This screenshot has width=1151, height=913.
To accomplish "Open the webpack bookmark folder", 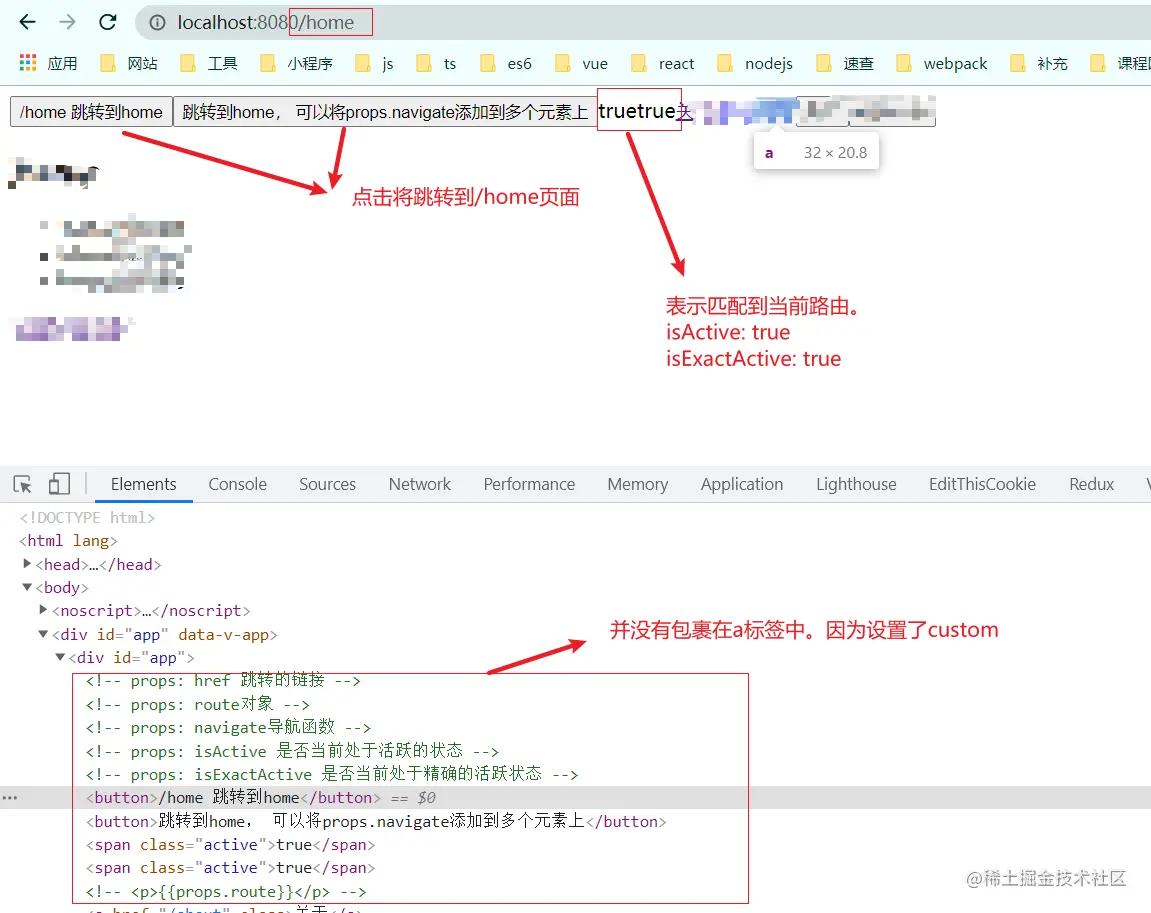I will pyautogui.click(x=943, y=64).
